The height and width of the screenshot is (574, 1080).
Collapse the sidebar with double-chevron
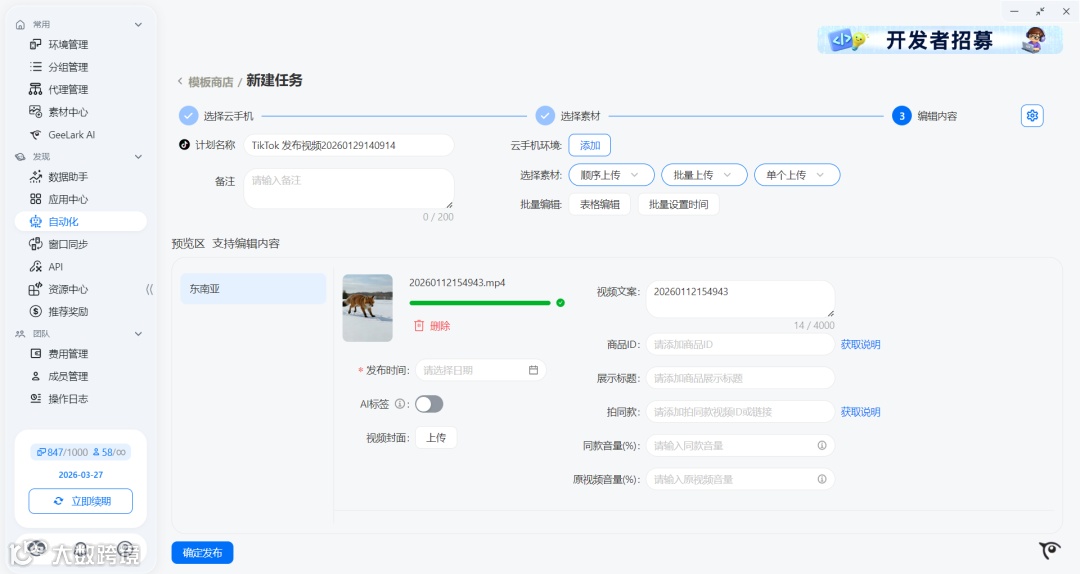click(149, 289)
